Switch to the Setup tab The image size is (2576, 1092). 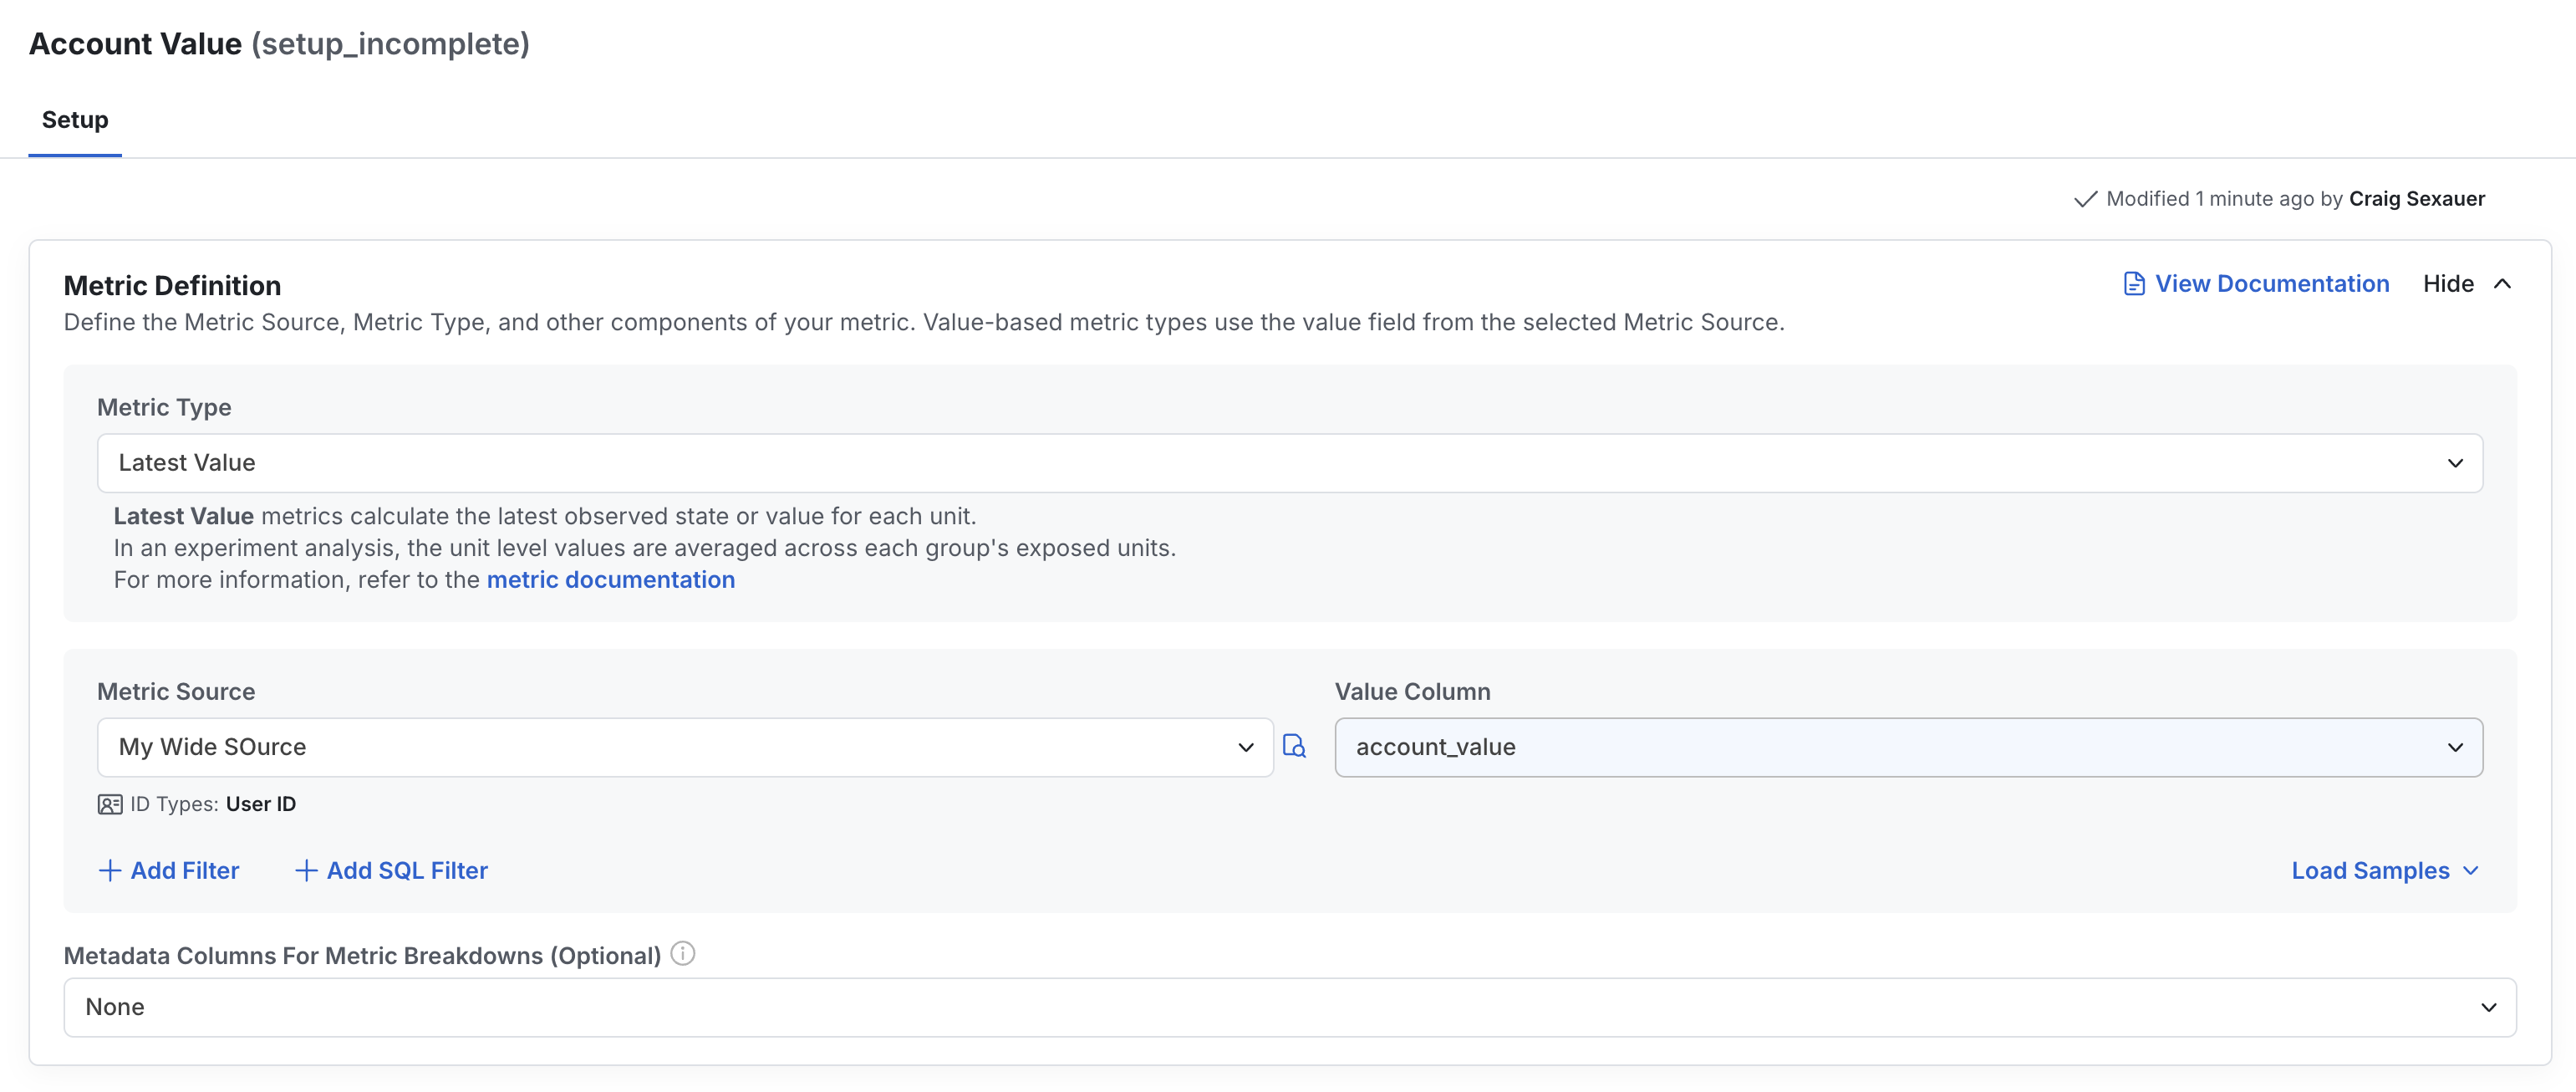pyautogui.click(x=74, y=119)
